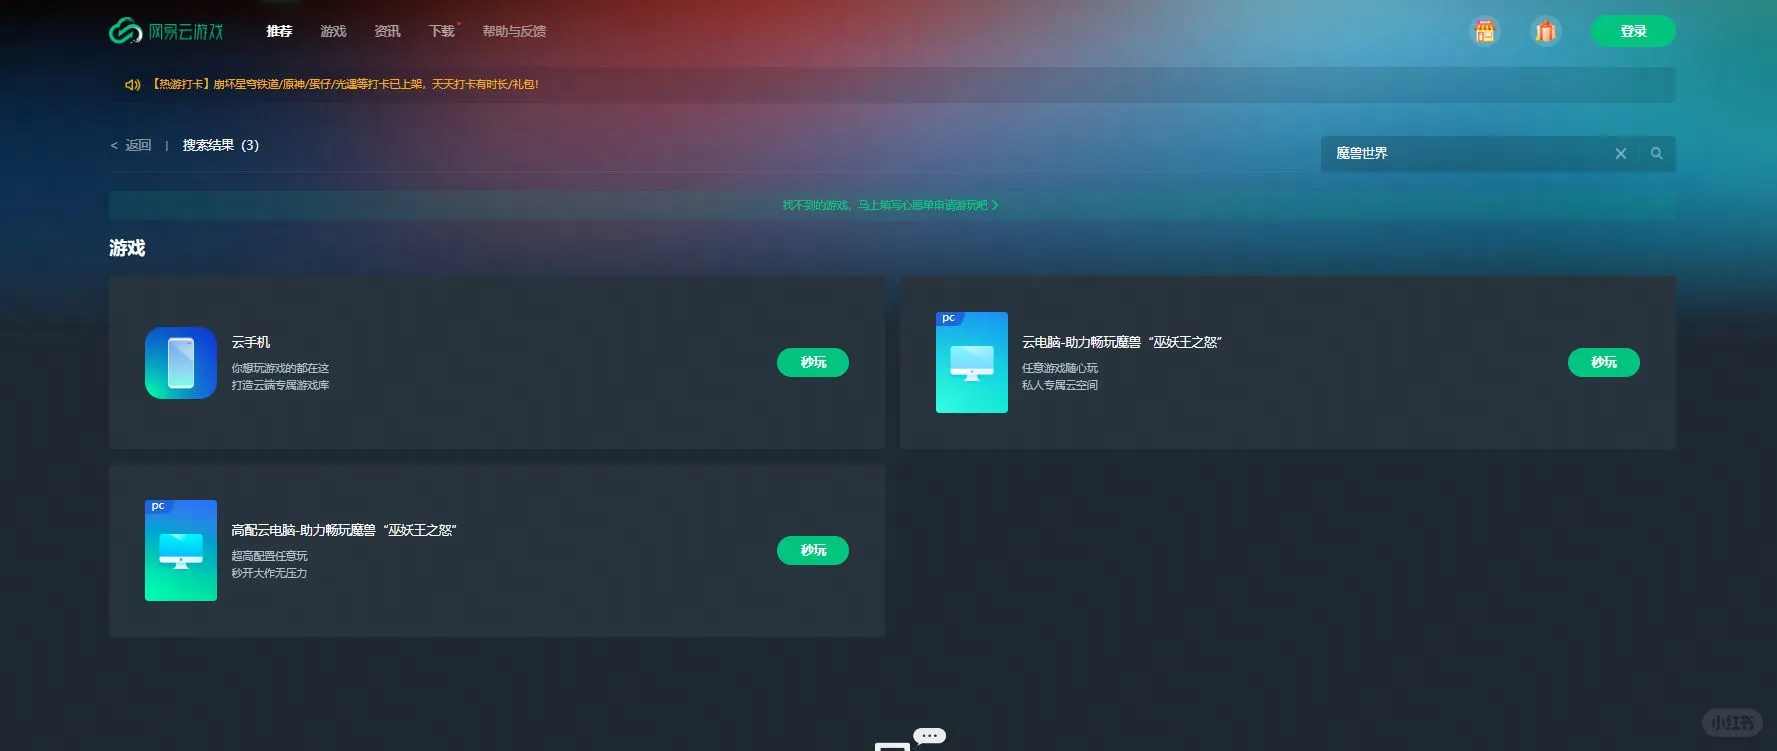Open the 云电脑-助力畅玩魔兽 title

pyautogui.click(x=1122, y=342)
